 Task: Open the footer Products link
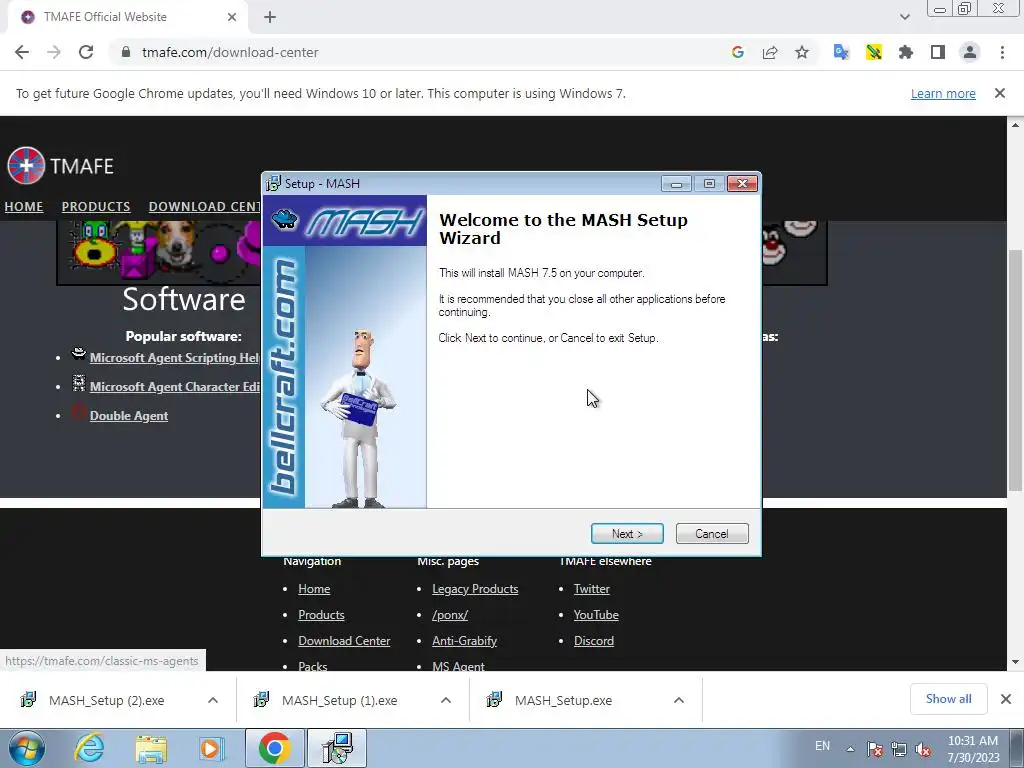(x=321, y=615)
